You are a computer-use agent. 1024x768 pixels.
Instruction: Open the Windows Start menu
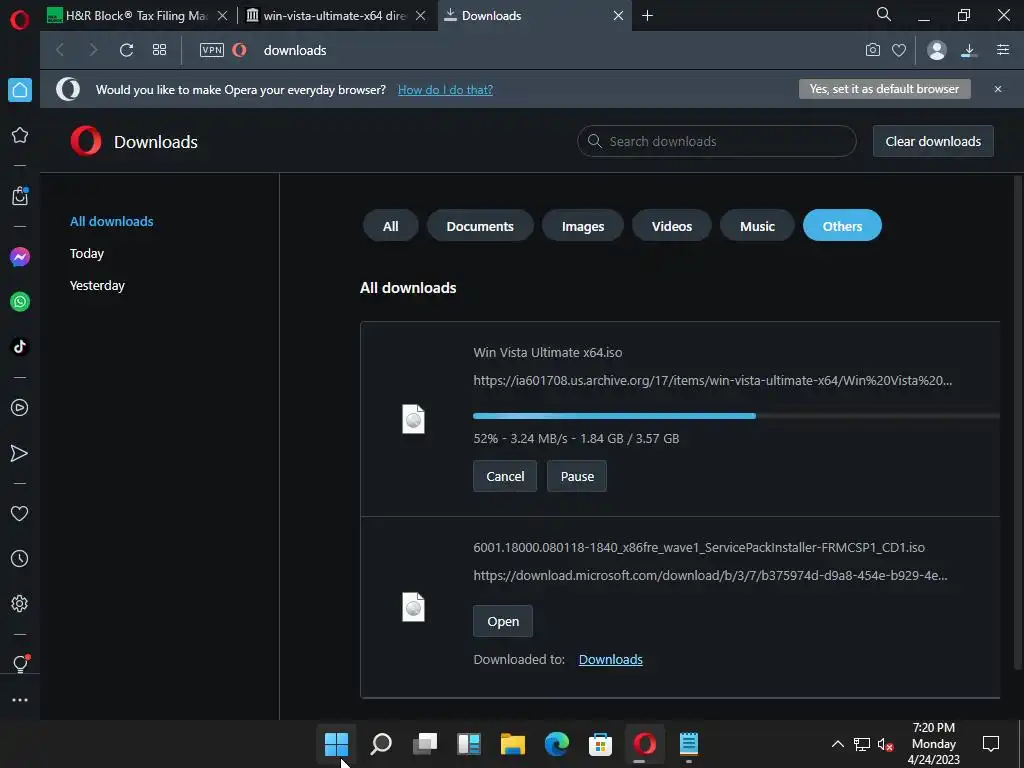click(336, 743)
